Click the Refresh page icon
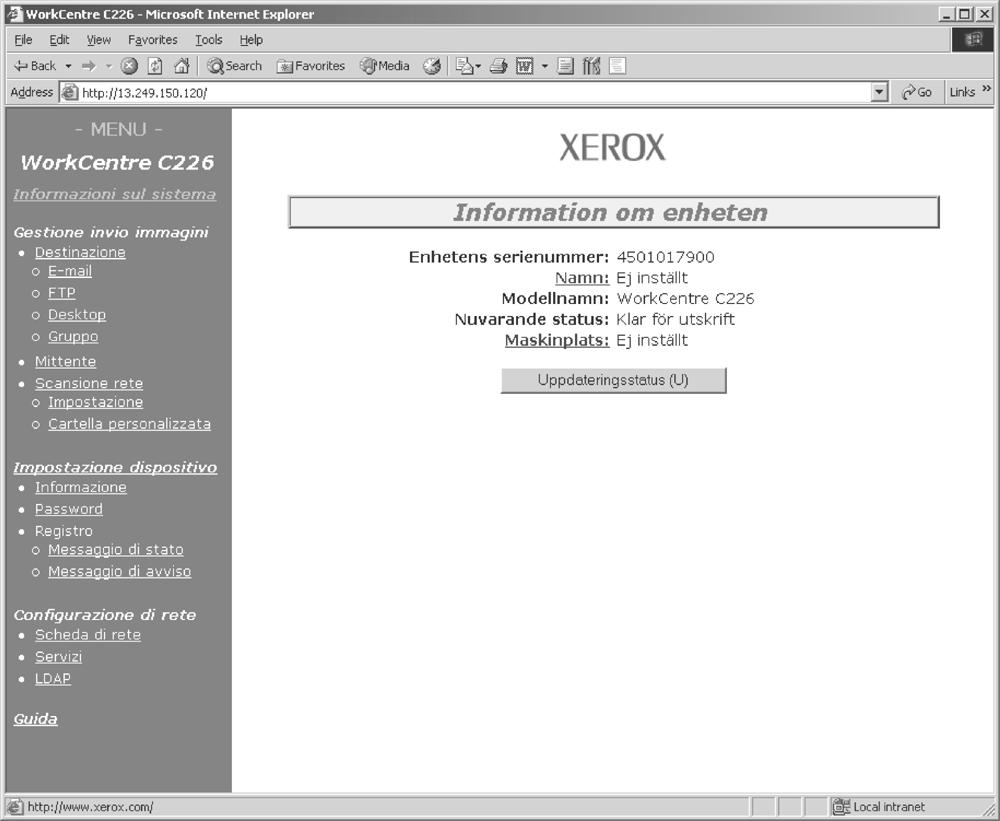 [x=155, y=66]
